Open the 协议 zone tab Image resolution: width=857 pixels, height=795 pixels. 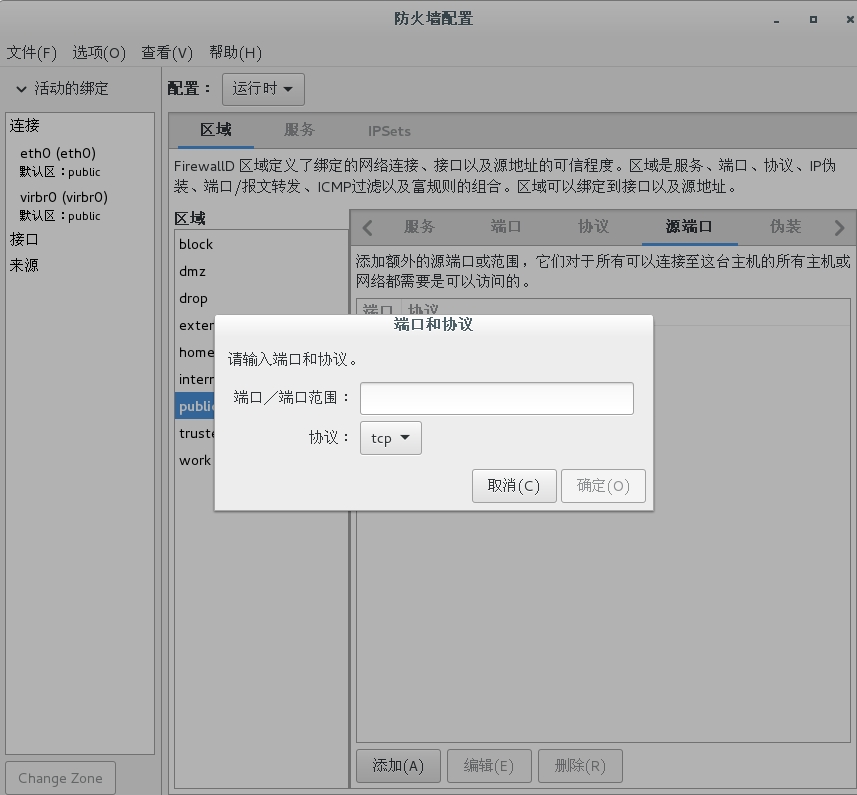(592, 227)
